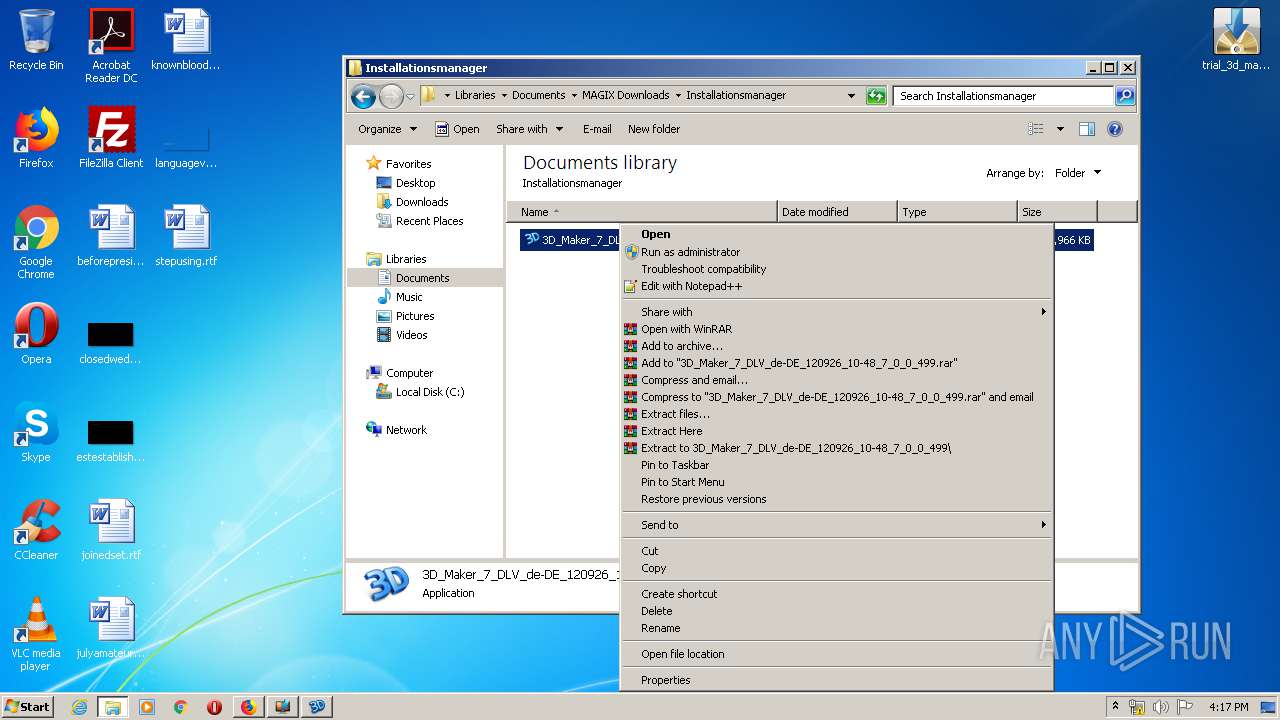The width and height of the screenshot is (1280, 720).
Task: Click the Firefox taskbar icon
Action: pyautogui.click(x=248, y=707)
